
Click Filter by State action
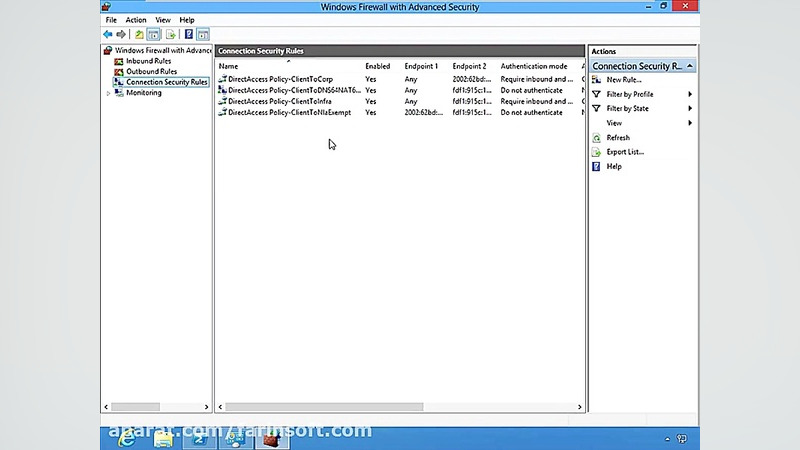point(628,109)
